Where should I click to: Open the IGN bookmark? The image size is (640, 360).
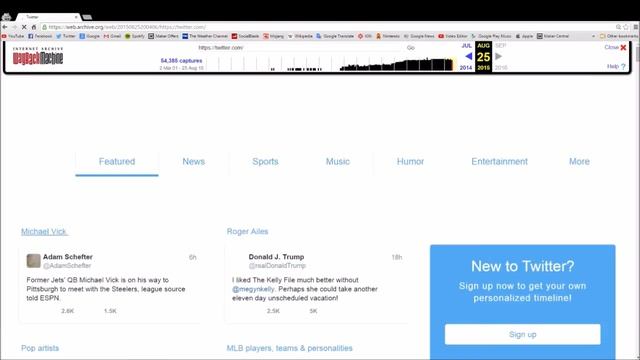[x=365, y=36]
